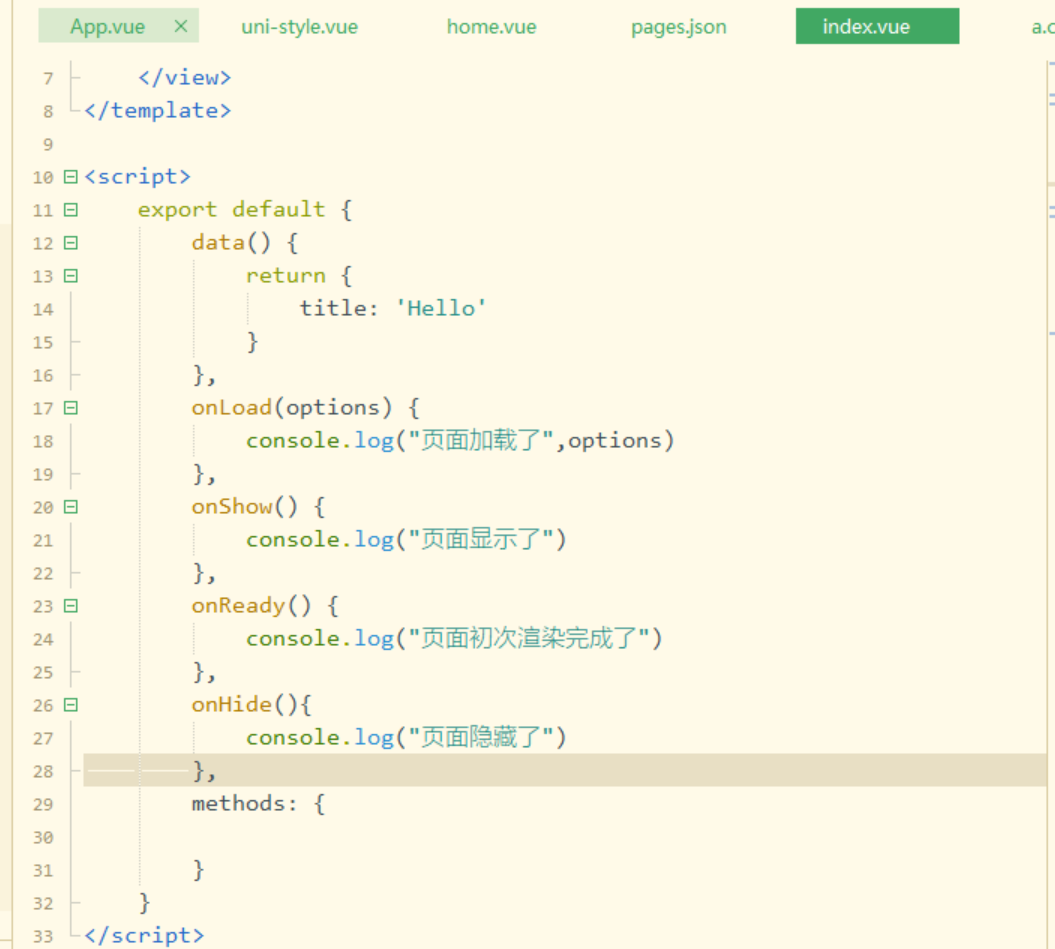1055x949 pixels.
Task: Close the App.vue tab
Action: point(180,26)
